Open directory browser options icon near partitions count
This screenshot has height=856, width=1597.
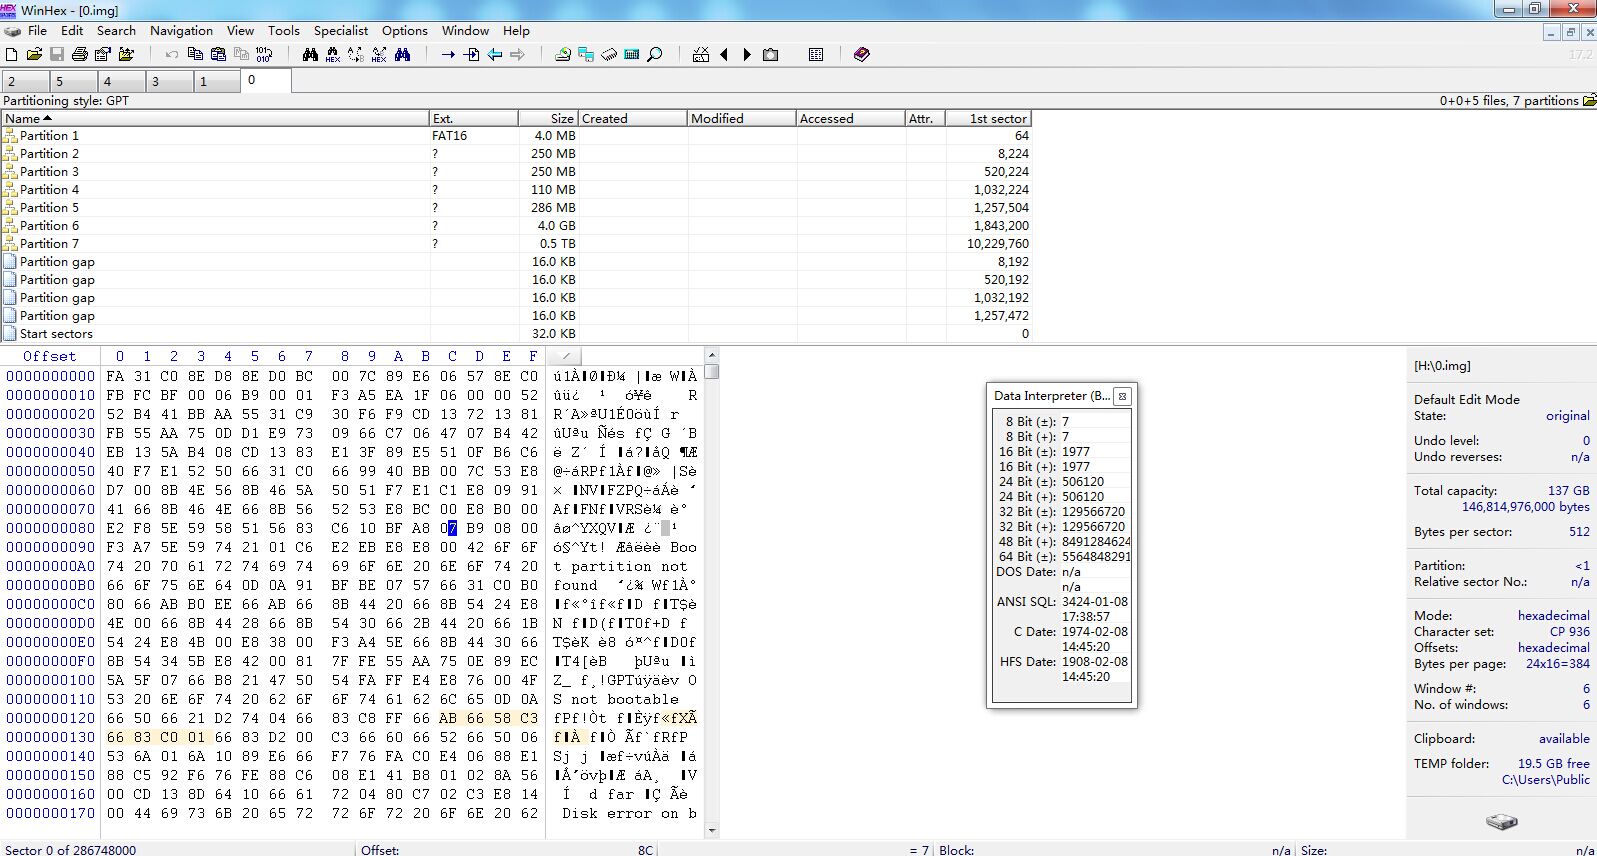click(x=1589, y=100)
